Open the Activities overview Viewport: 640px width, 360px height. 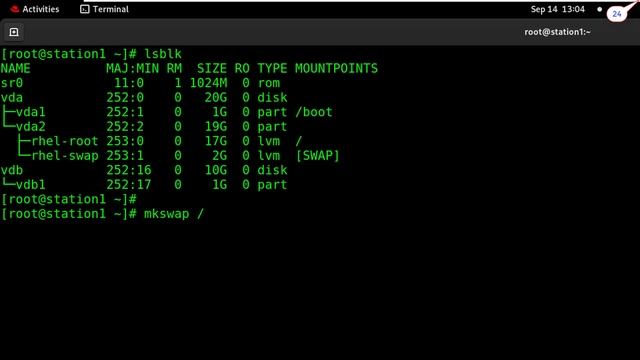click(x=35, y=9)
